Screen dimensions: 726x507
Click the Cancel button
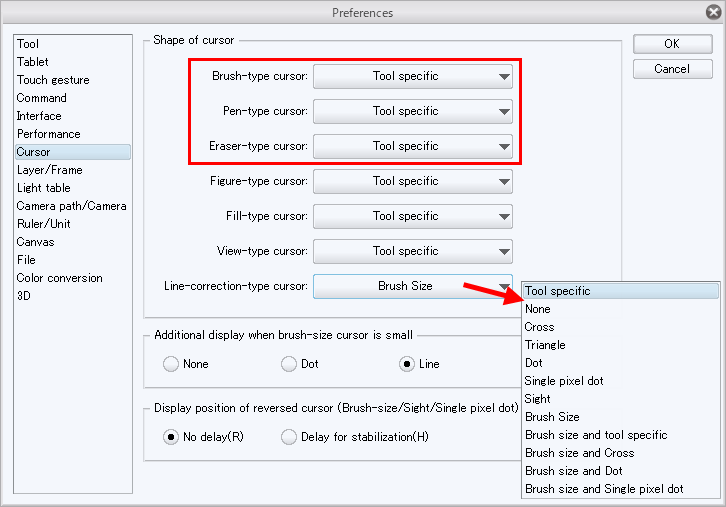pyautogui.click(x=672, y=69)
